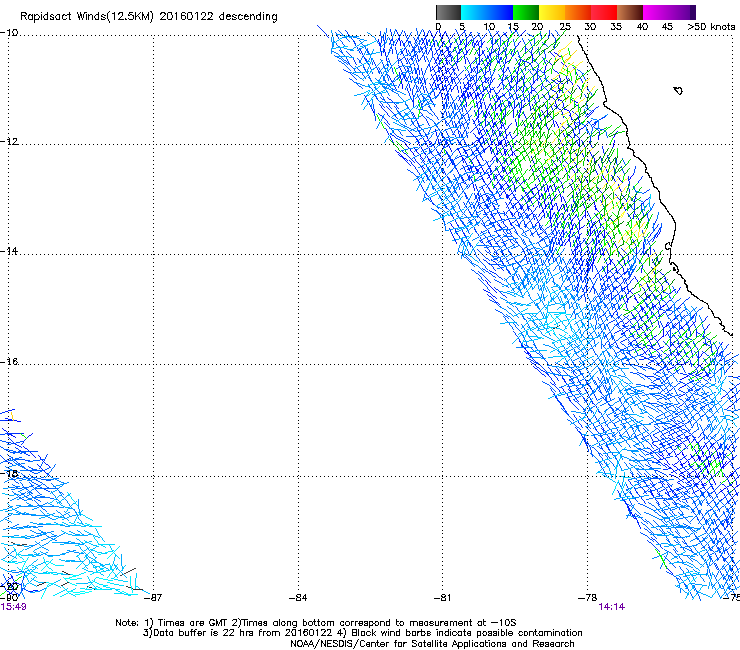
Task: Click the purple 45-50 knots legend color
Action: tap(682, 12)
